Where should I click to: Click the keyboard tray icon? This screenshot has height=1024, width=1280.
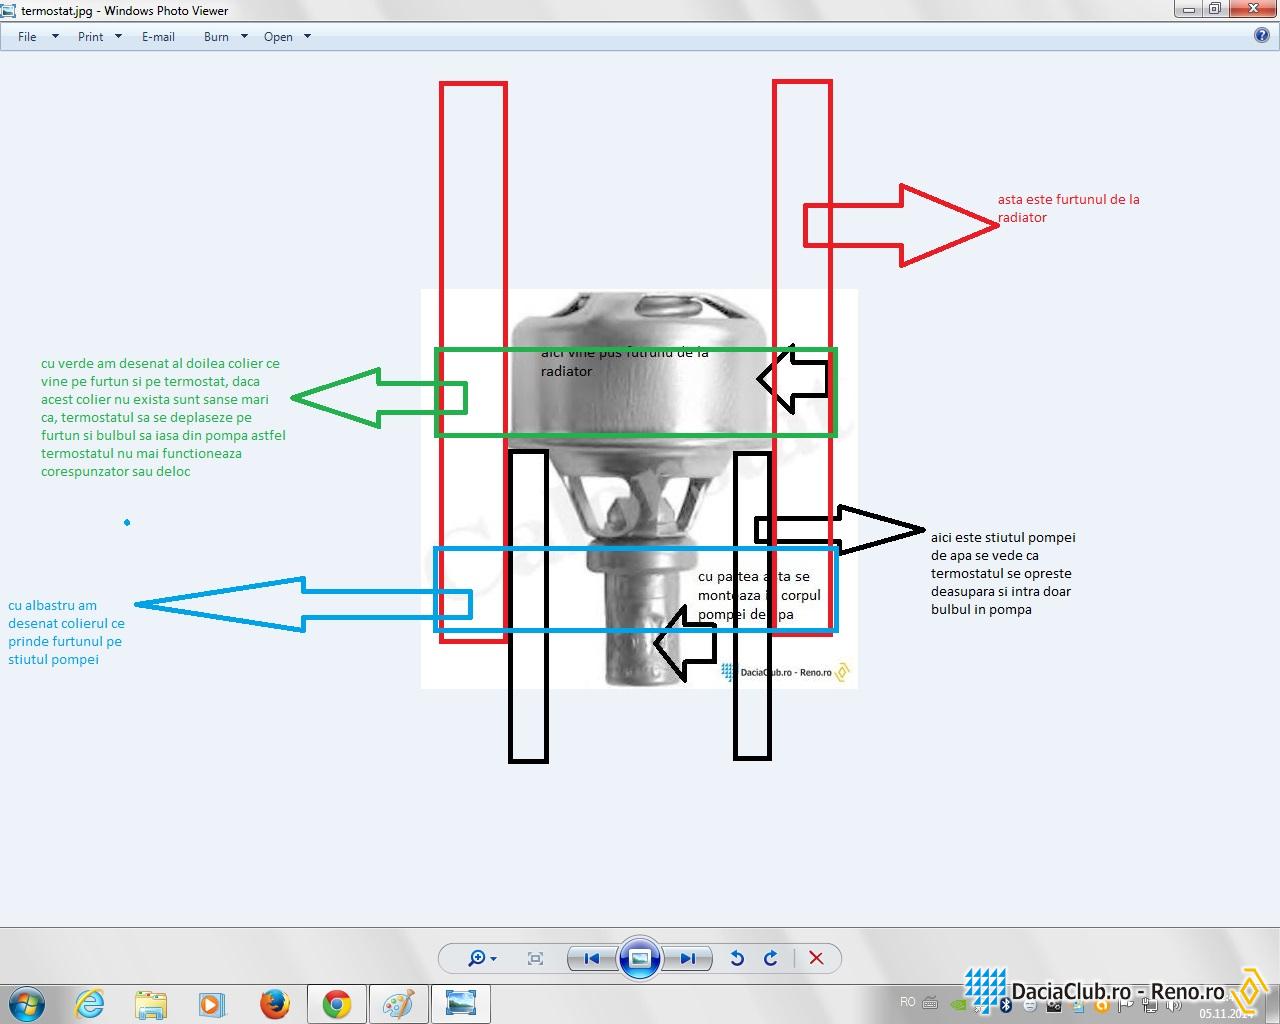tap(930, 1003)
